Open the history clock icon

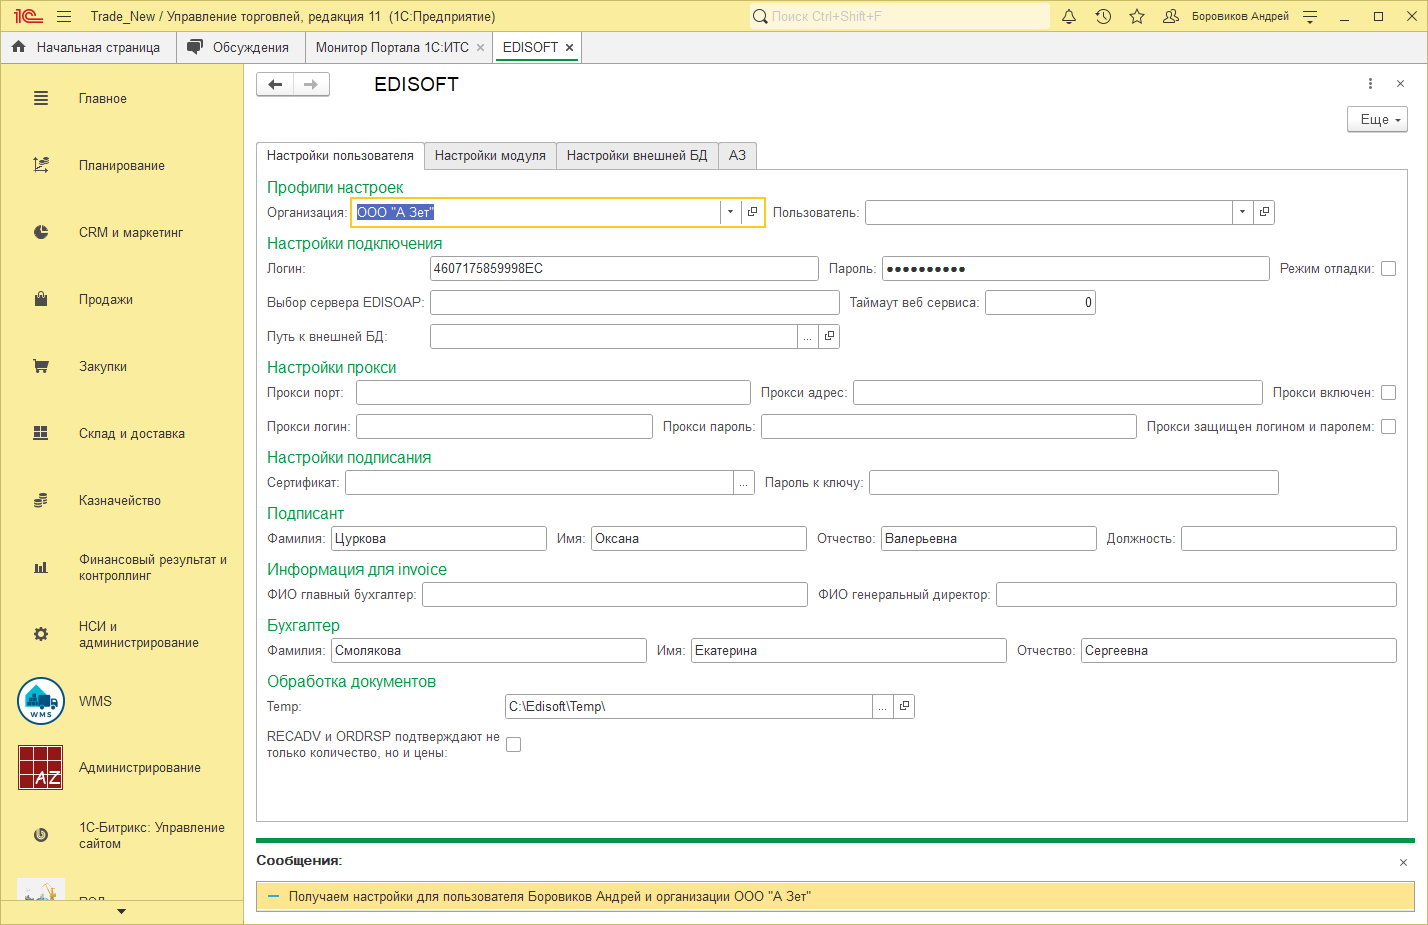click(x=1103, y=16)
